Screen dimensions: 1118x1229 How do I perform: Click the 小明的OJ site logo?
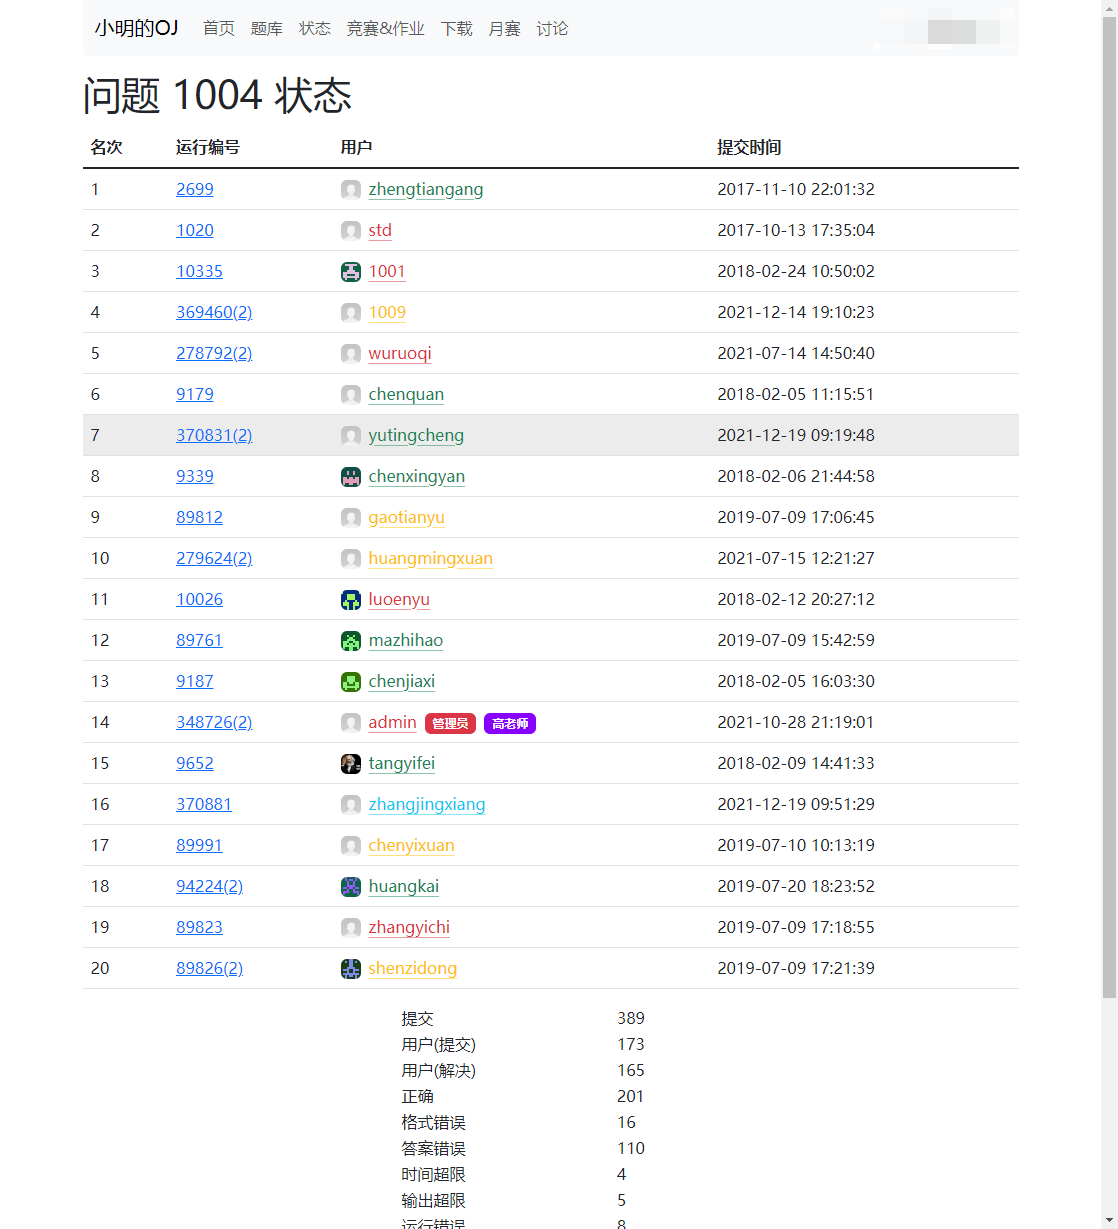click(x=136, y=28)
